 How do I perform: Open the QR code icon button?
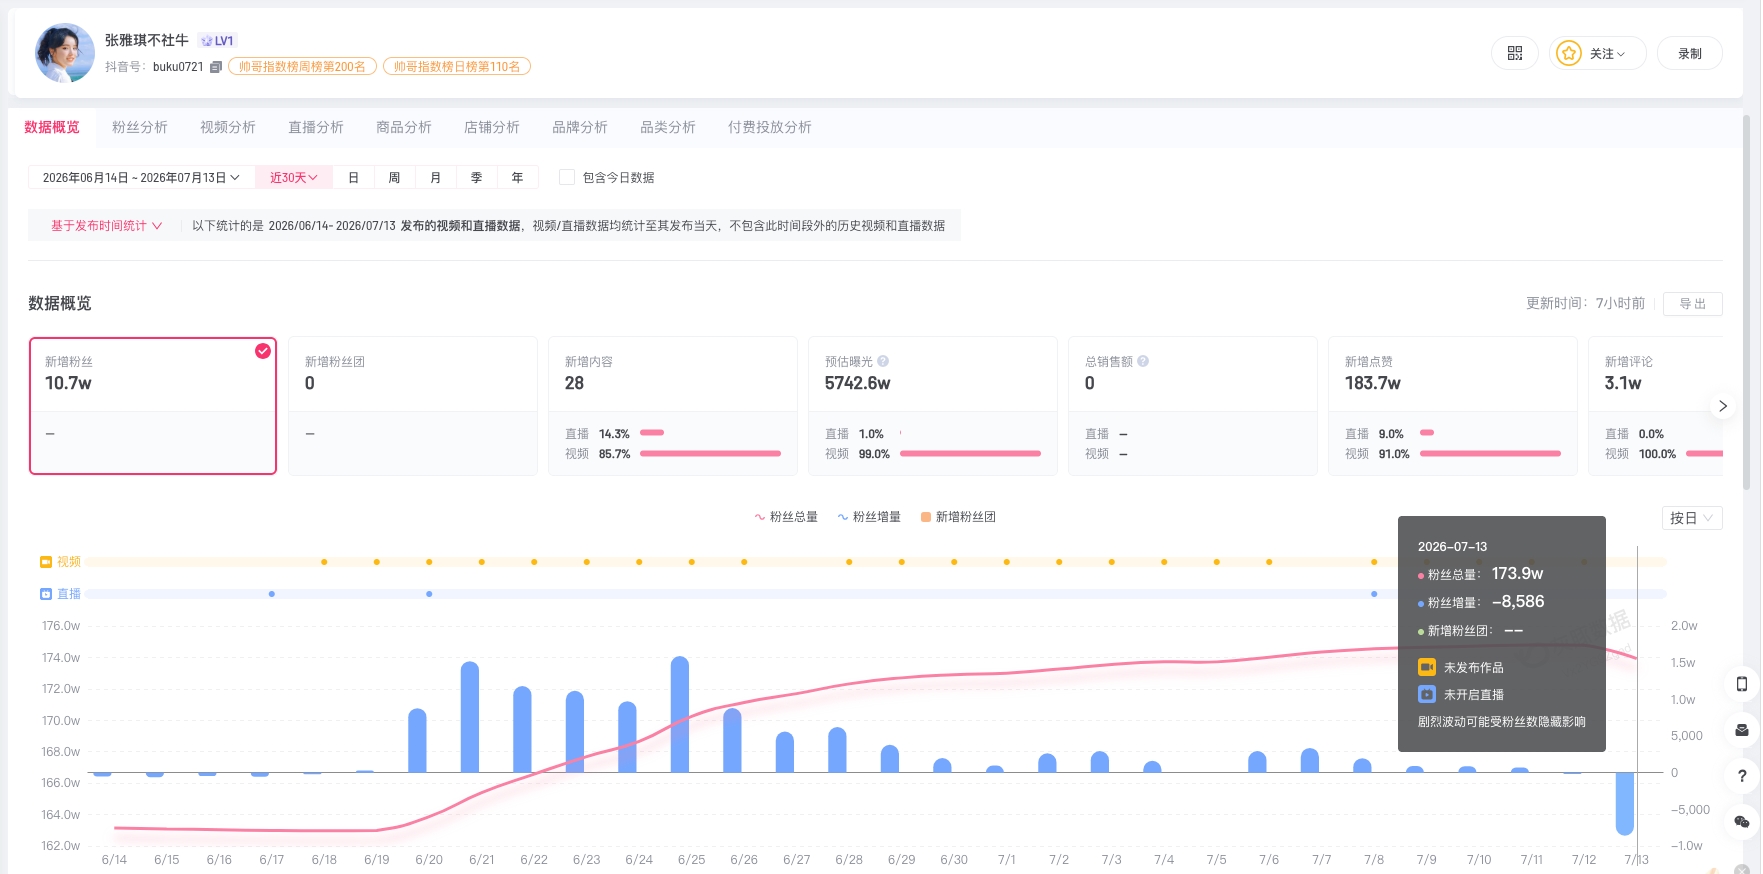1514,53
